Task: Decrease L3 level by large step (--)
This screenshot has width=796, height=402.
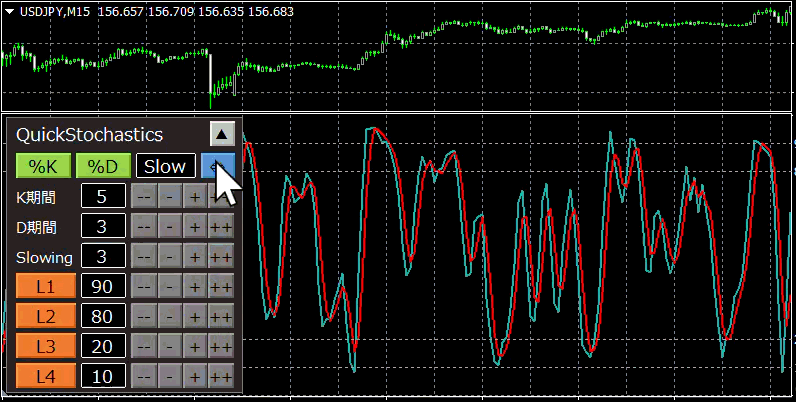Action: pos(144,346)
